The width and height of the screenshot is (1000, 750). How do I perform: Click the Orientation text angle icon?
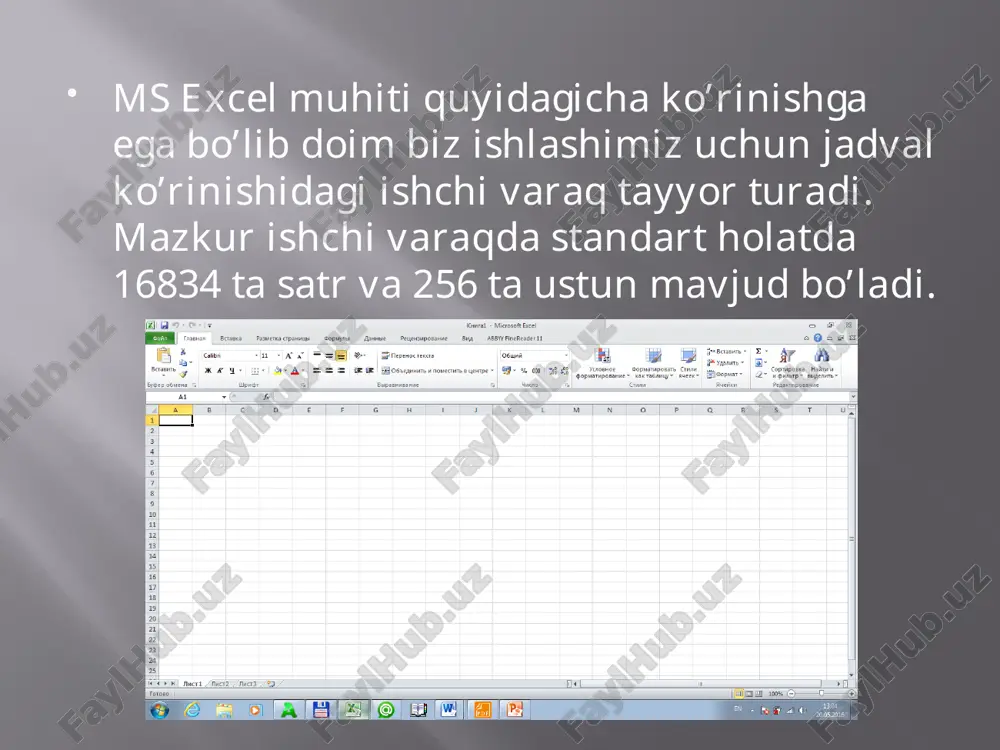click(x=358, y=355)
